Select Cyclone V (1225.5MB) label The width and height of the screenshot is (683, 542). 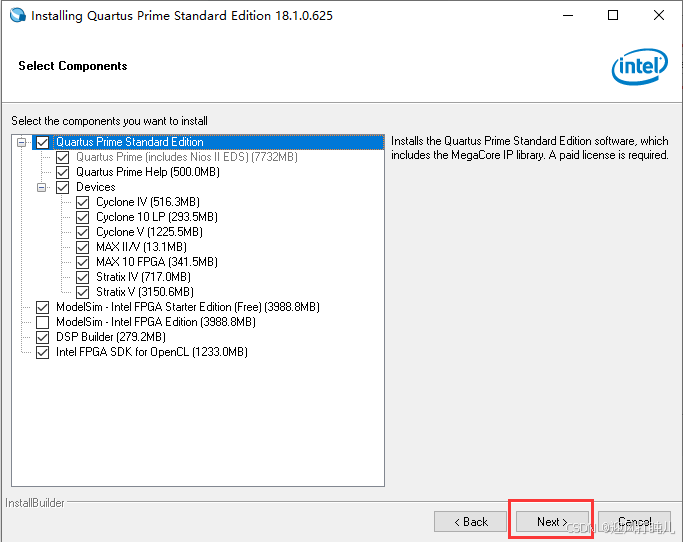[x=149, y=232]
